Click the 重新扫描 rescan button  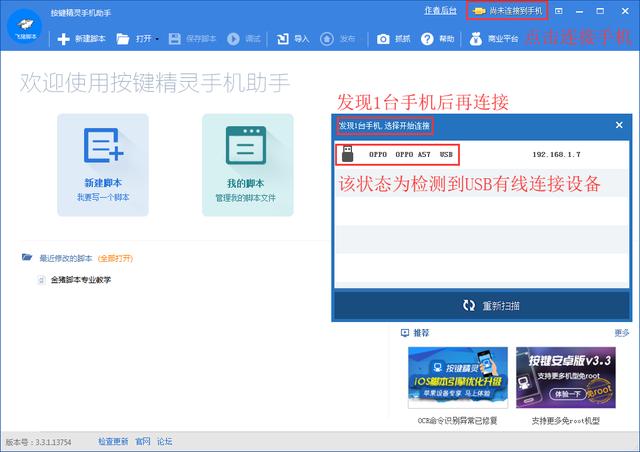click(482, 305)
